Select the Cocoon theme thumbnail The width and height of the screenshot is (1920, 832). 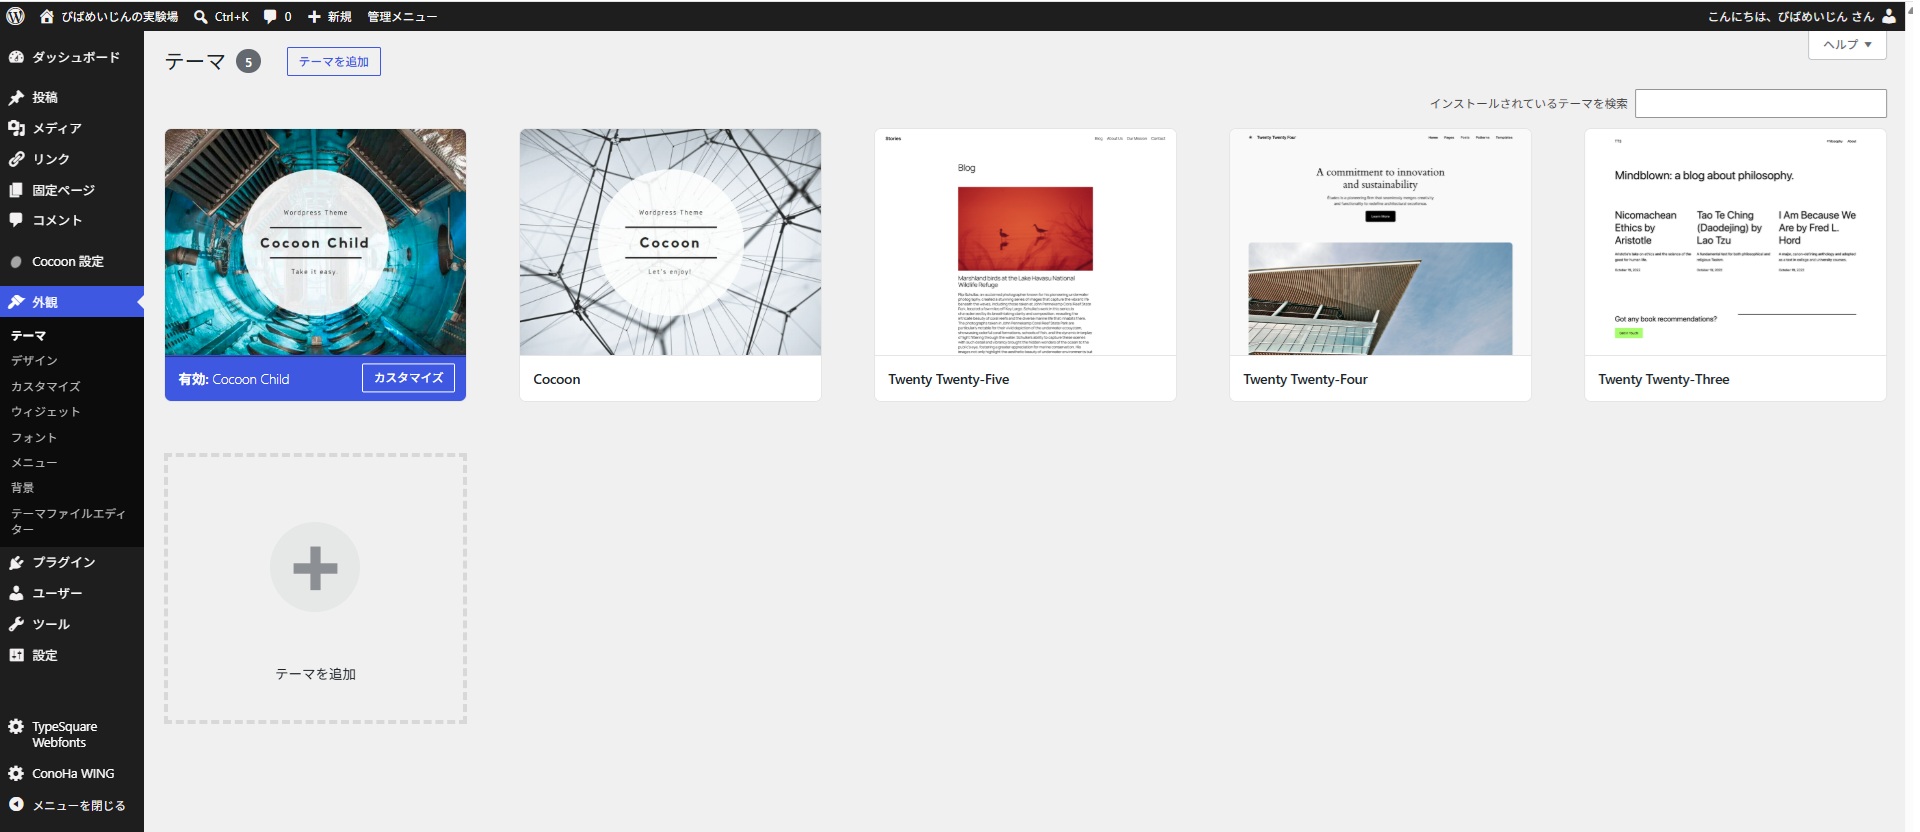pos(670,242)
